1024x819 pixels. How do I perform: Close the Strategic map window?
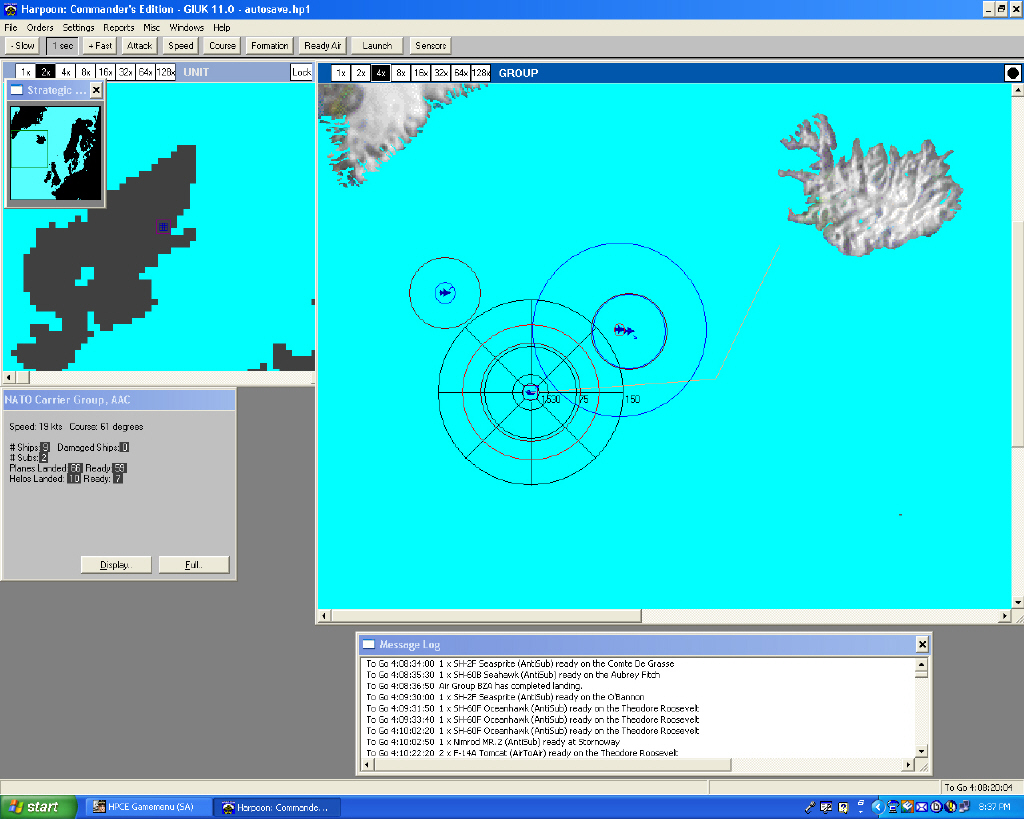pyautogui.click(x=96, y=90)
